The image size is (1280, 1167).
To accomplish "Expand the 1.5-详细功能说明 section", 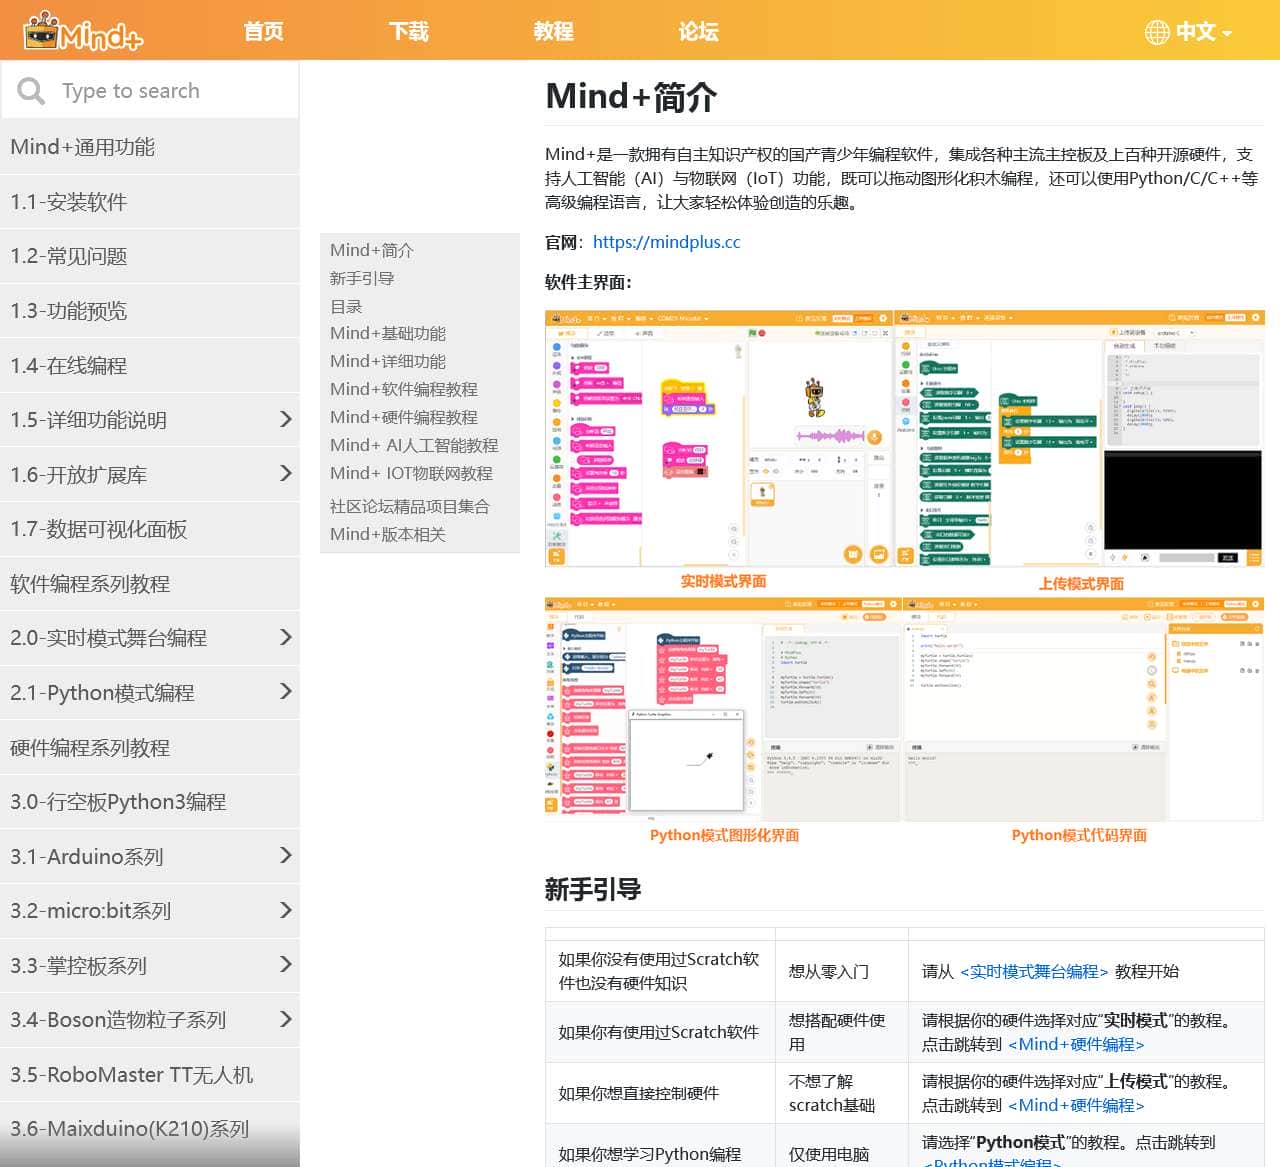I will click(x=285, y=419).
